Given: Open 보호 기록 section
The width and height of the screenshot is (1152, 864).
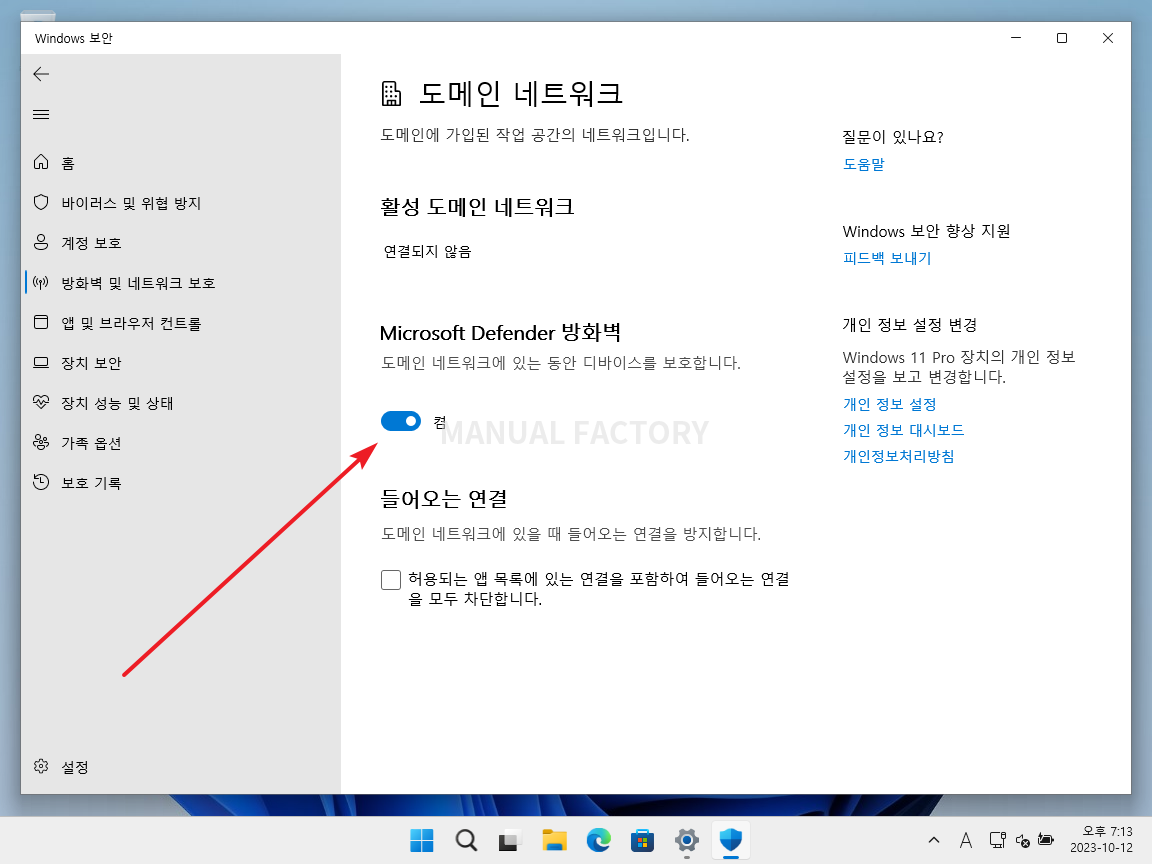Looking at the screenshot, I should coord(91,483).
